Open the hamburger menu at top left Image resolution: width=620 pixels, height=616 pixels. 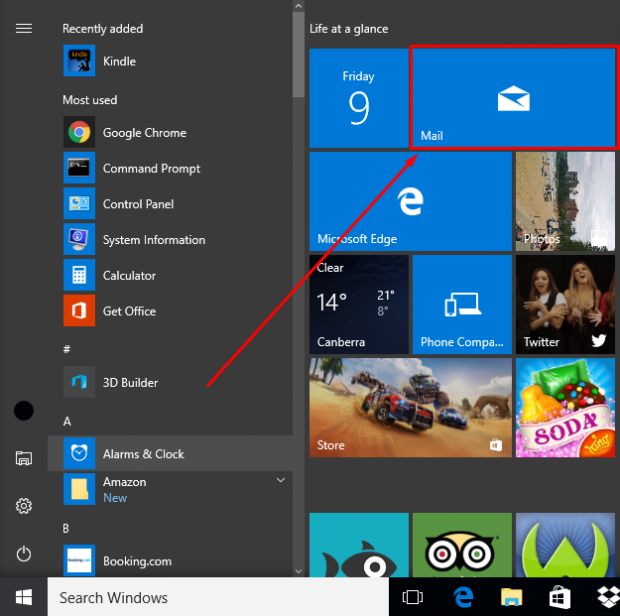[x=24, y=28]
